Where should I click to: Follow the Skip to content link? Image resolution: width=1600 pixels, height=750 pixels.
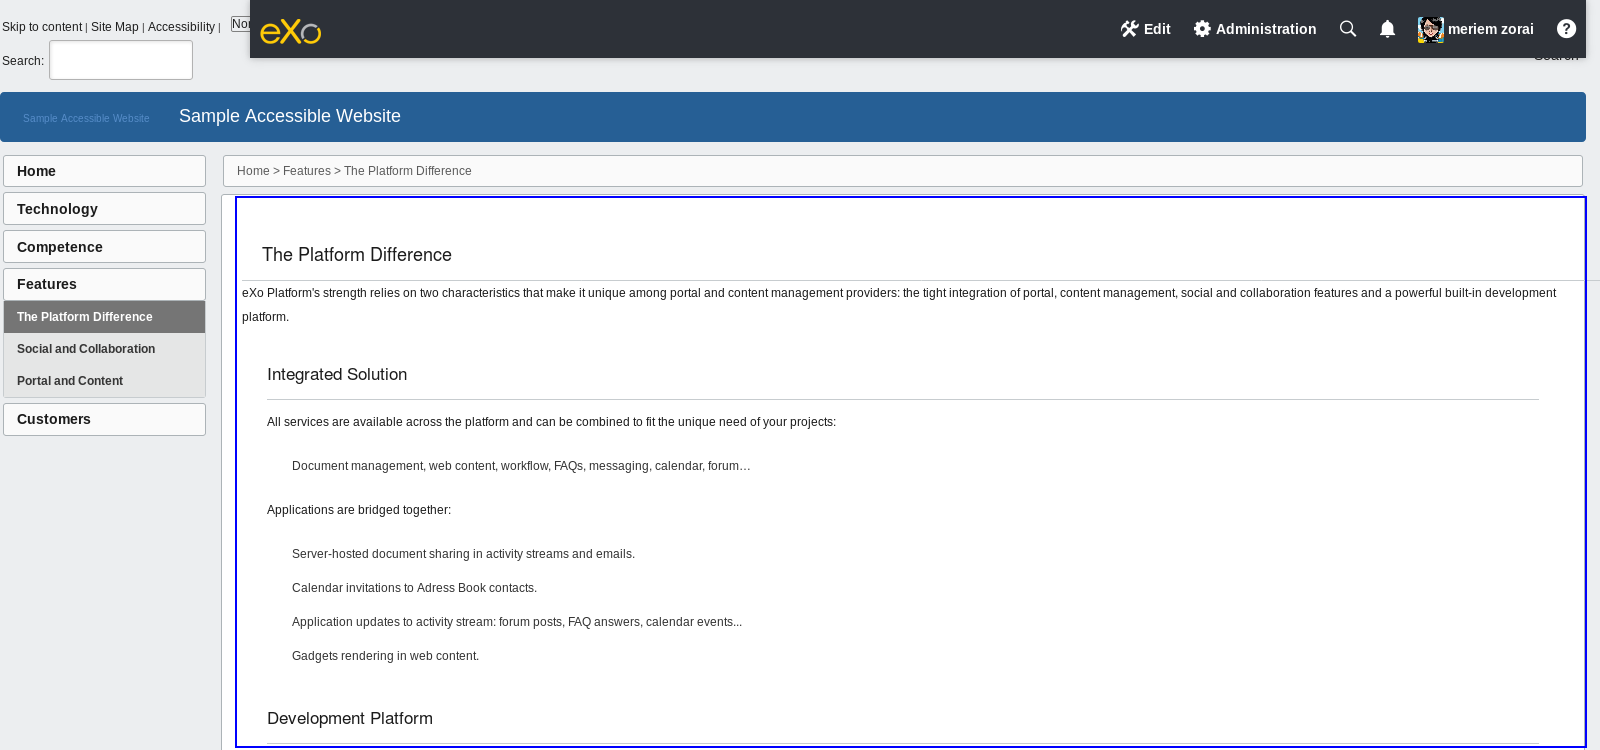tap(42, 27)
